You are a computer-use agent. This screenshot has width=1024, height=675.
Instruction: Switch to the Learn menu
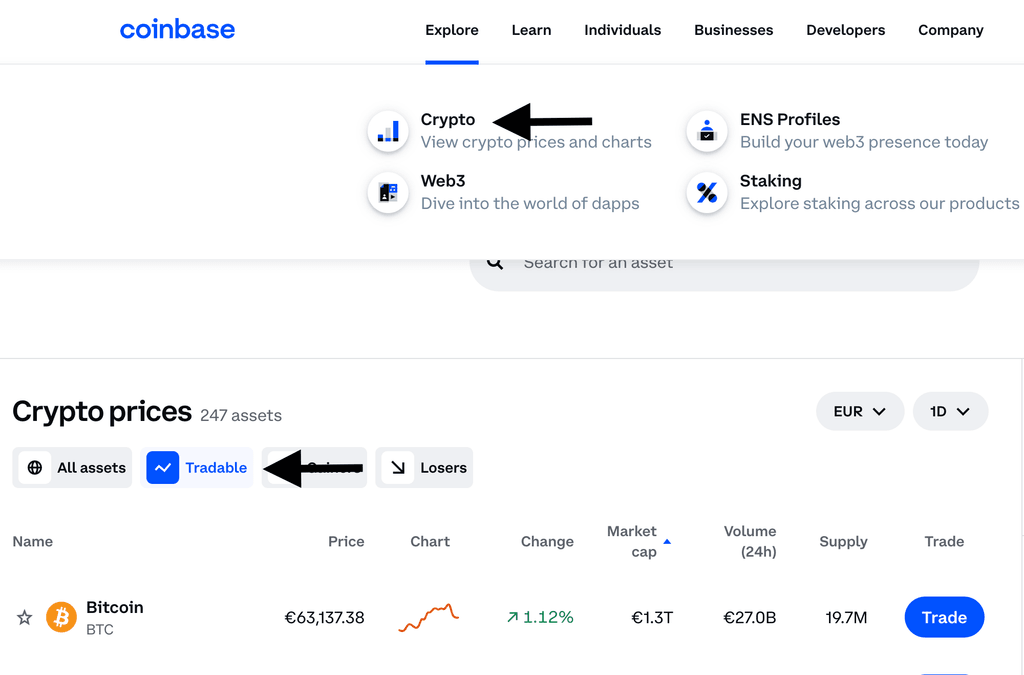point(531,30)
